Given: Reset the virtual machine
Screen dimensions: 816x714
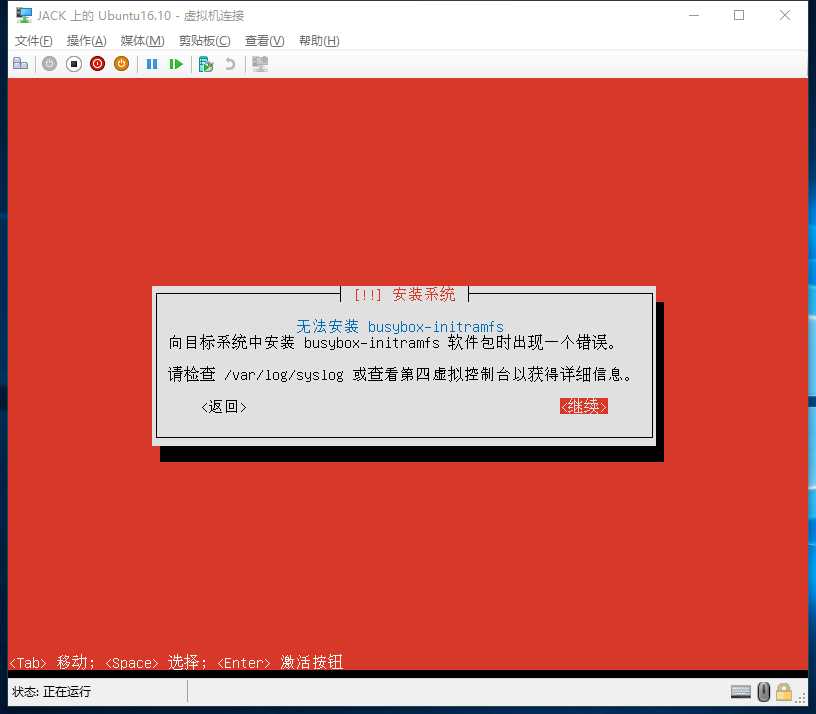Looking at the screenshot, I should click(177, 63).
